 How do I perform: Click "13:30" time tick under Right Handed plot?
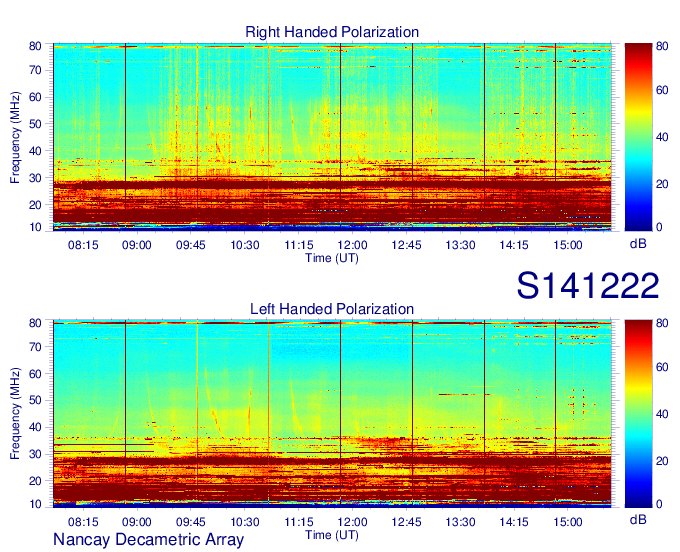[460, 245]
